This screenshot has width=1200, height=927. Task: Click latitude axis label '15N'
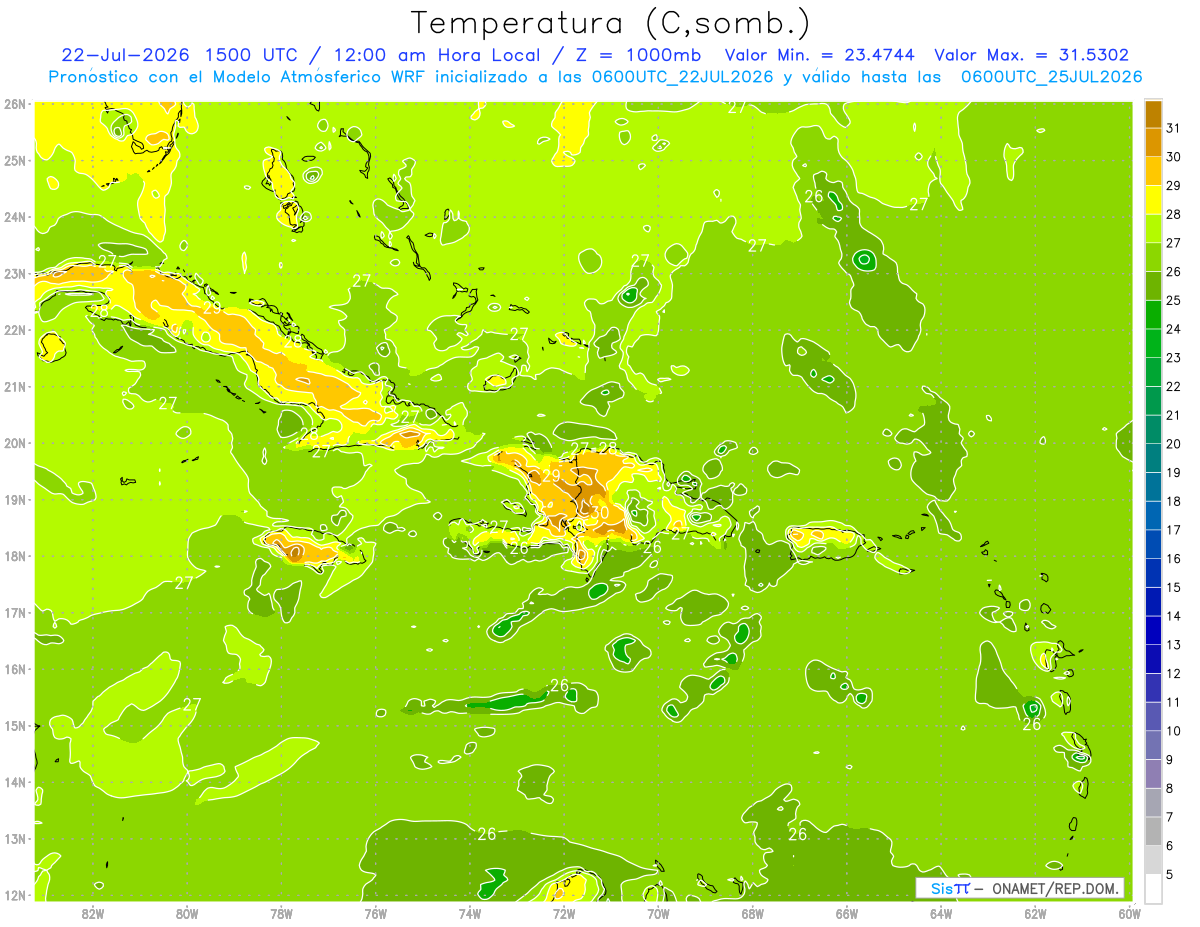pyautogui.click(x=14, y=725)
